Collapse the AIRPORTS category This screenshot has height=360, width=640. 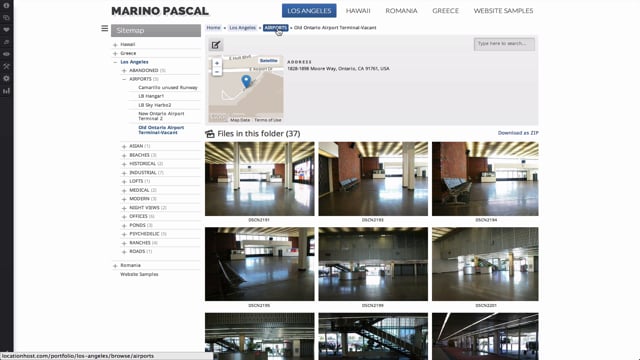(124, 79)
